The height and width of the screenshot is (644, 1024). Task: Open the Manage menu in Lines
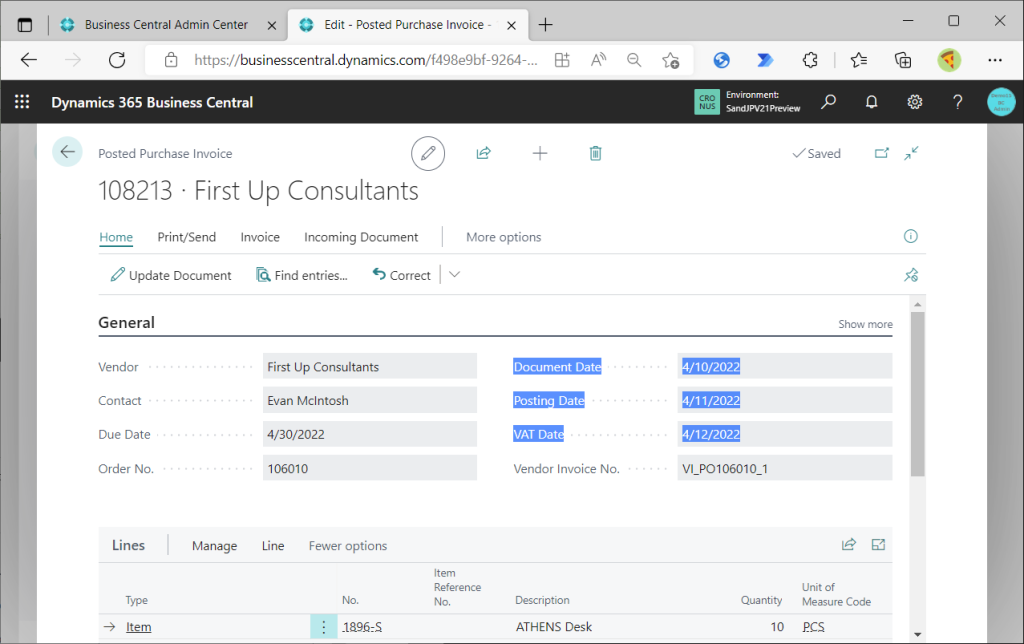pyautogui.click(x=214, y=545)
